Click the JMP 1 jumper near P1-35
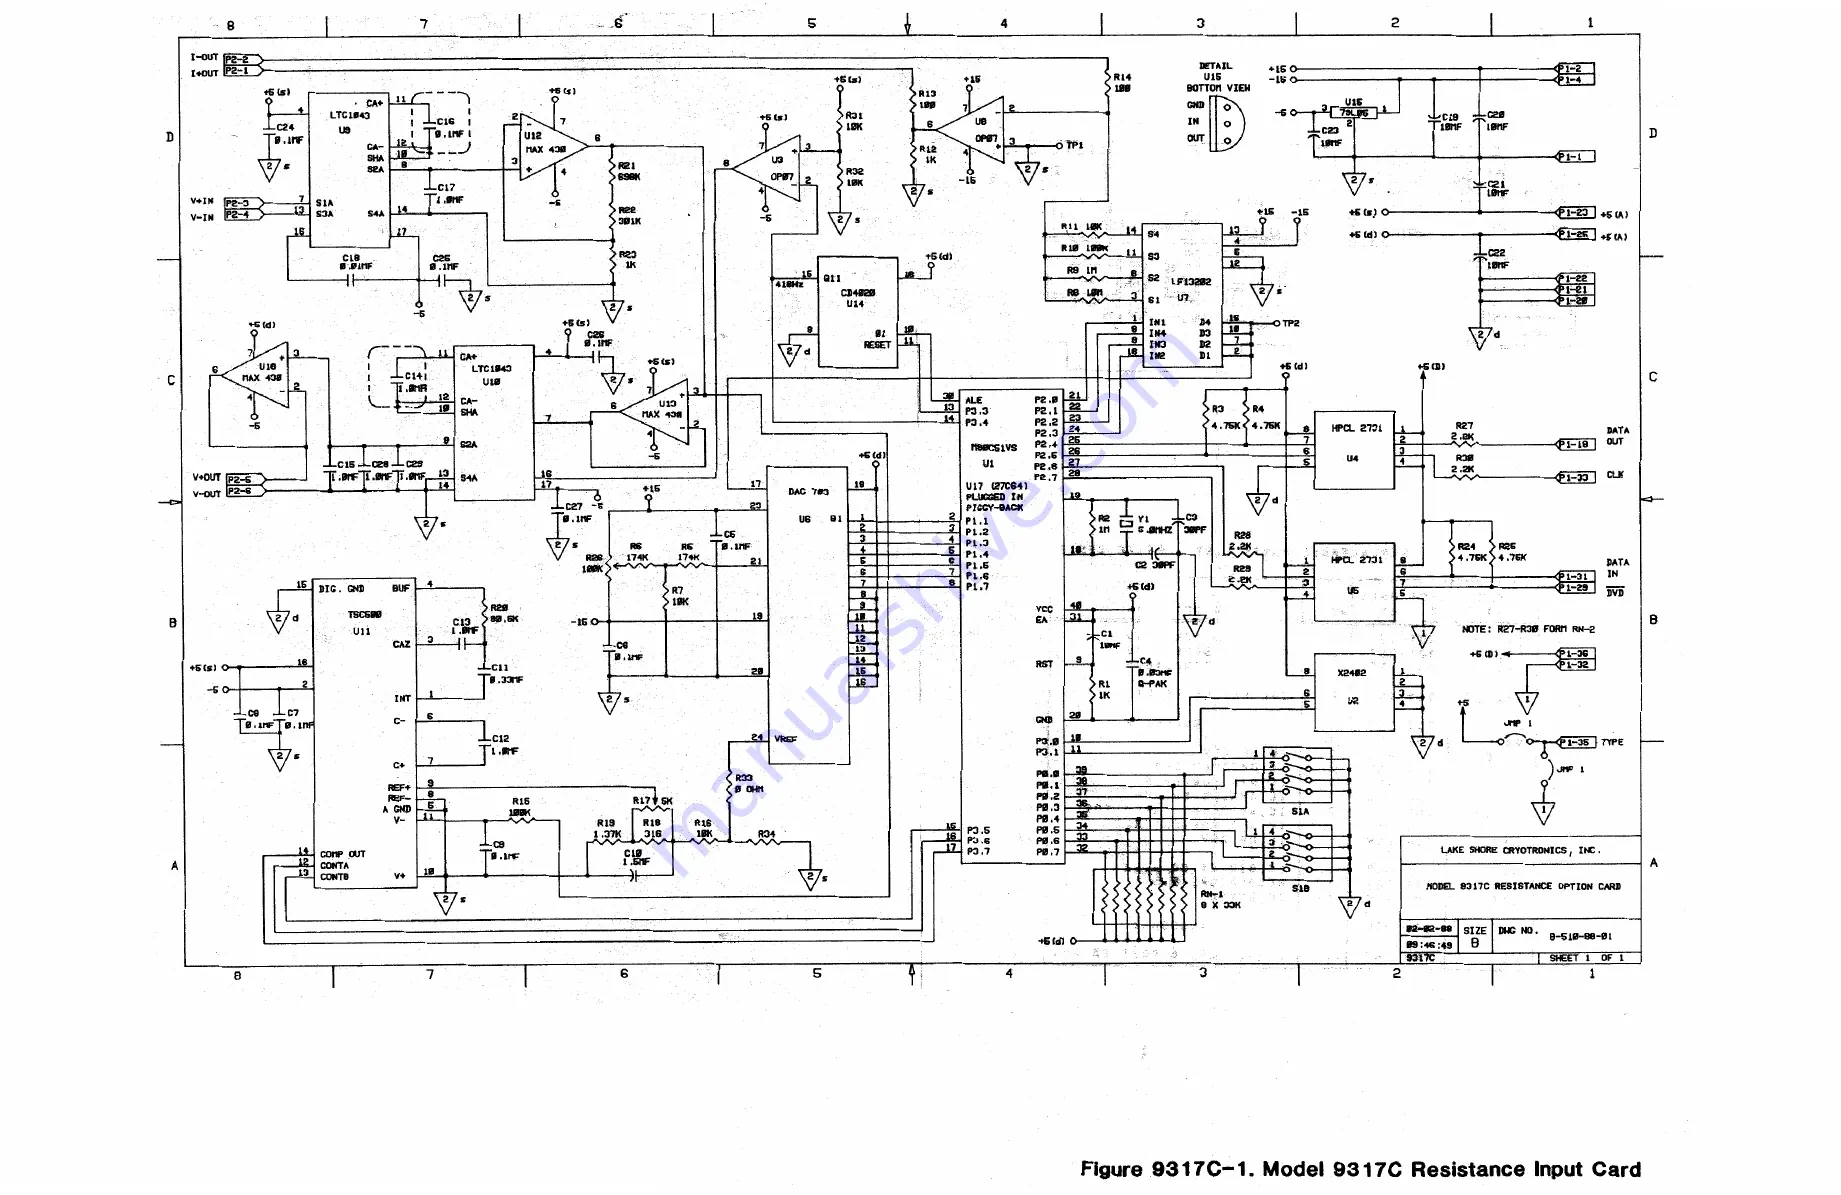1841x1195 pixels. pos(1517,739)
